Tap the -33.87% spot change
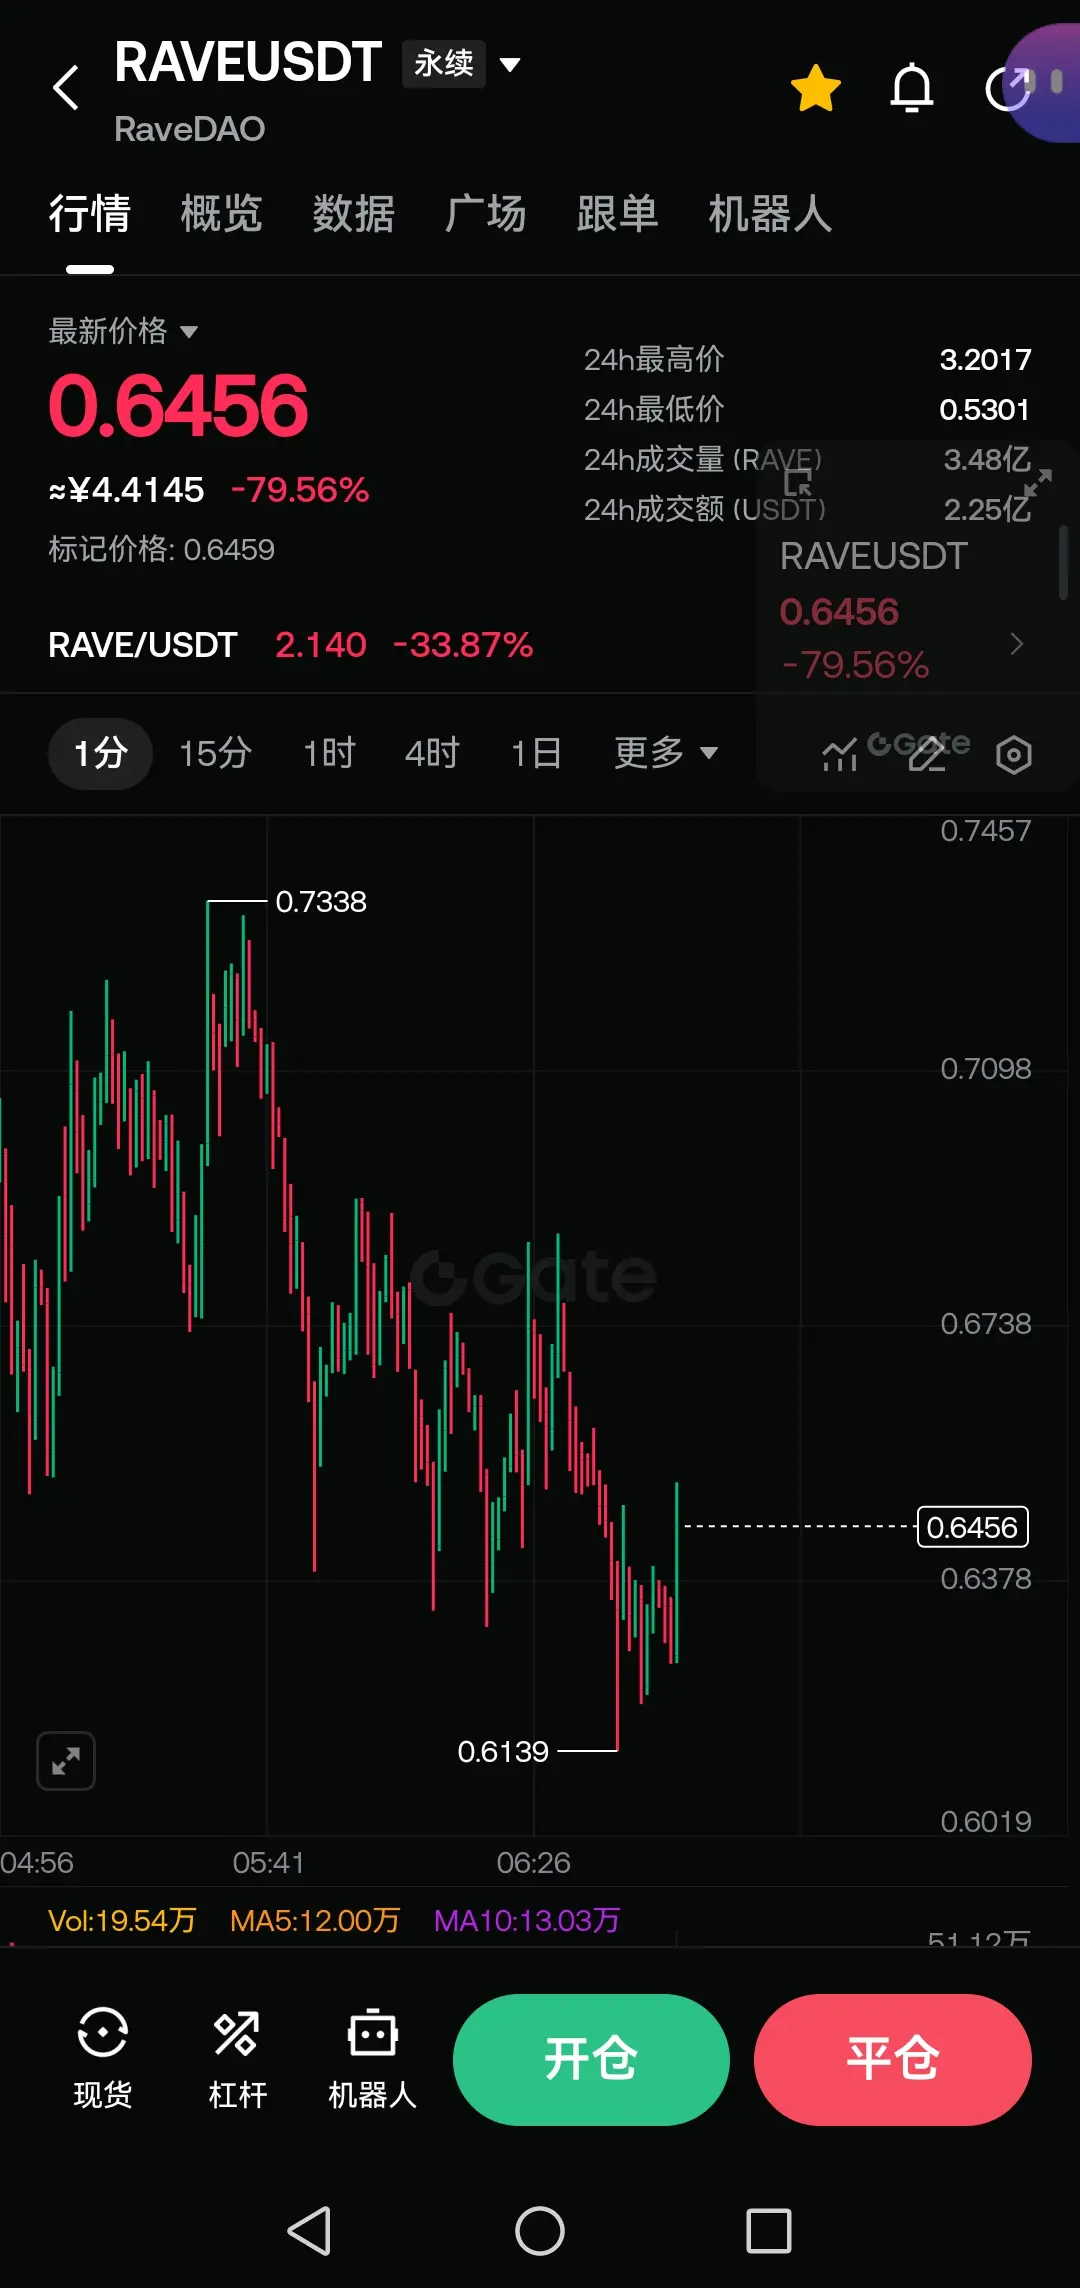1080x2288 pixels. 463,645
